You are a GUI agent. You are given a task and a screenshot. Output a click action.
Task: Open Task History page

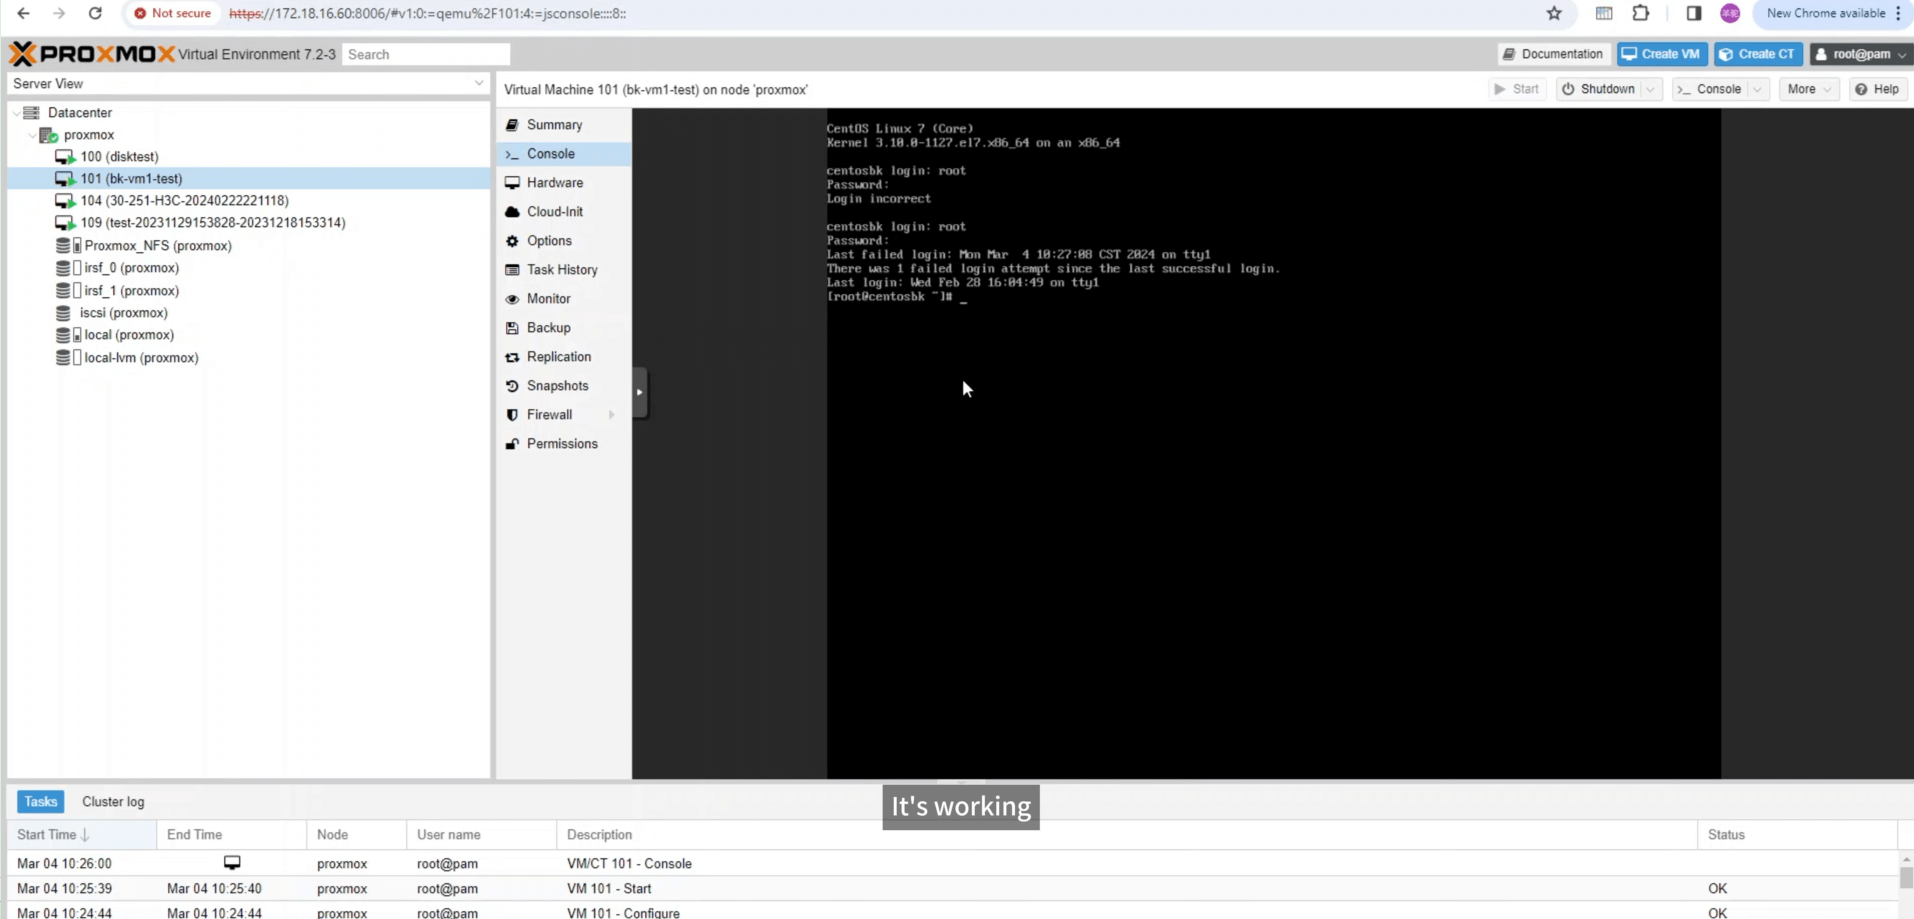click(563, 270)
